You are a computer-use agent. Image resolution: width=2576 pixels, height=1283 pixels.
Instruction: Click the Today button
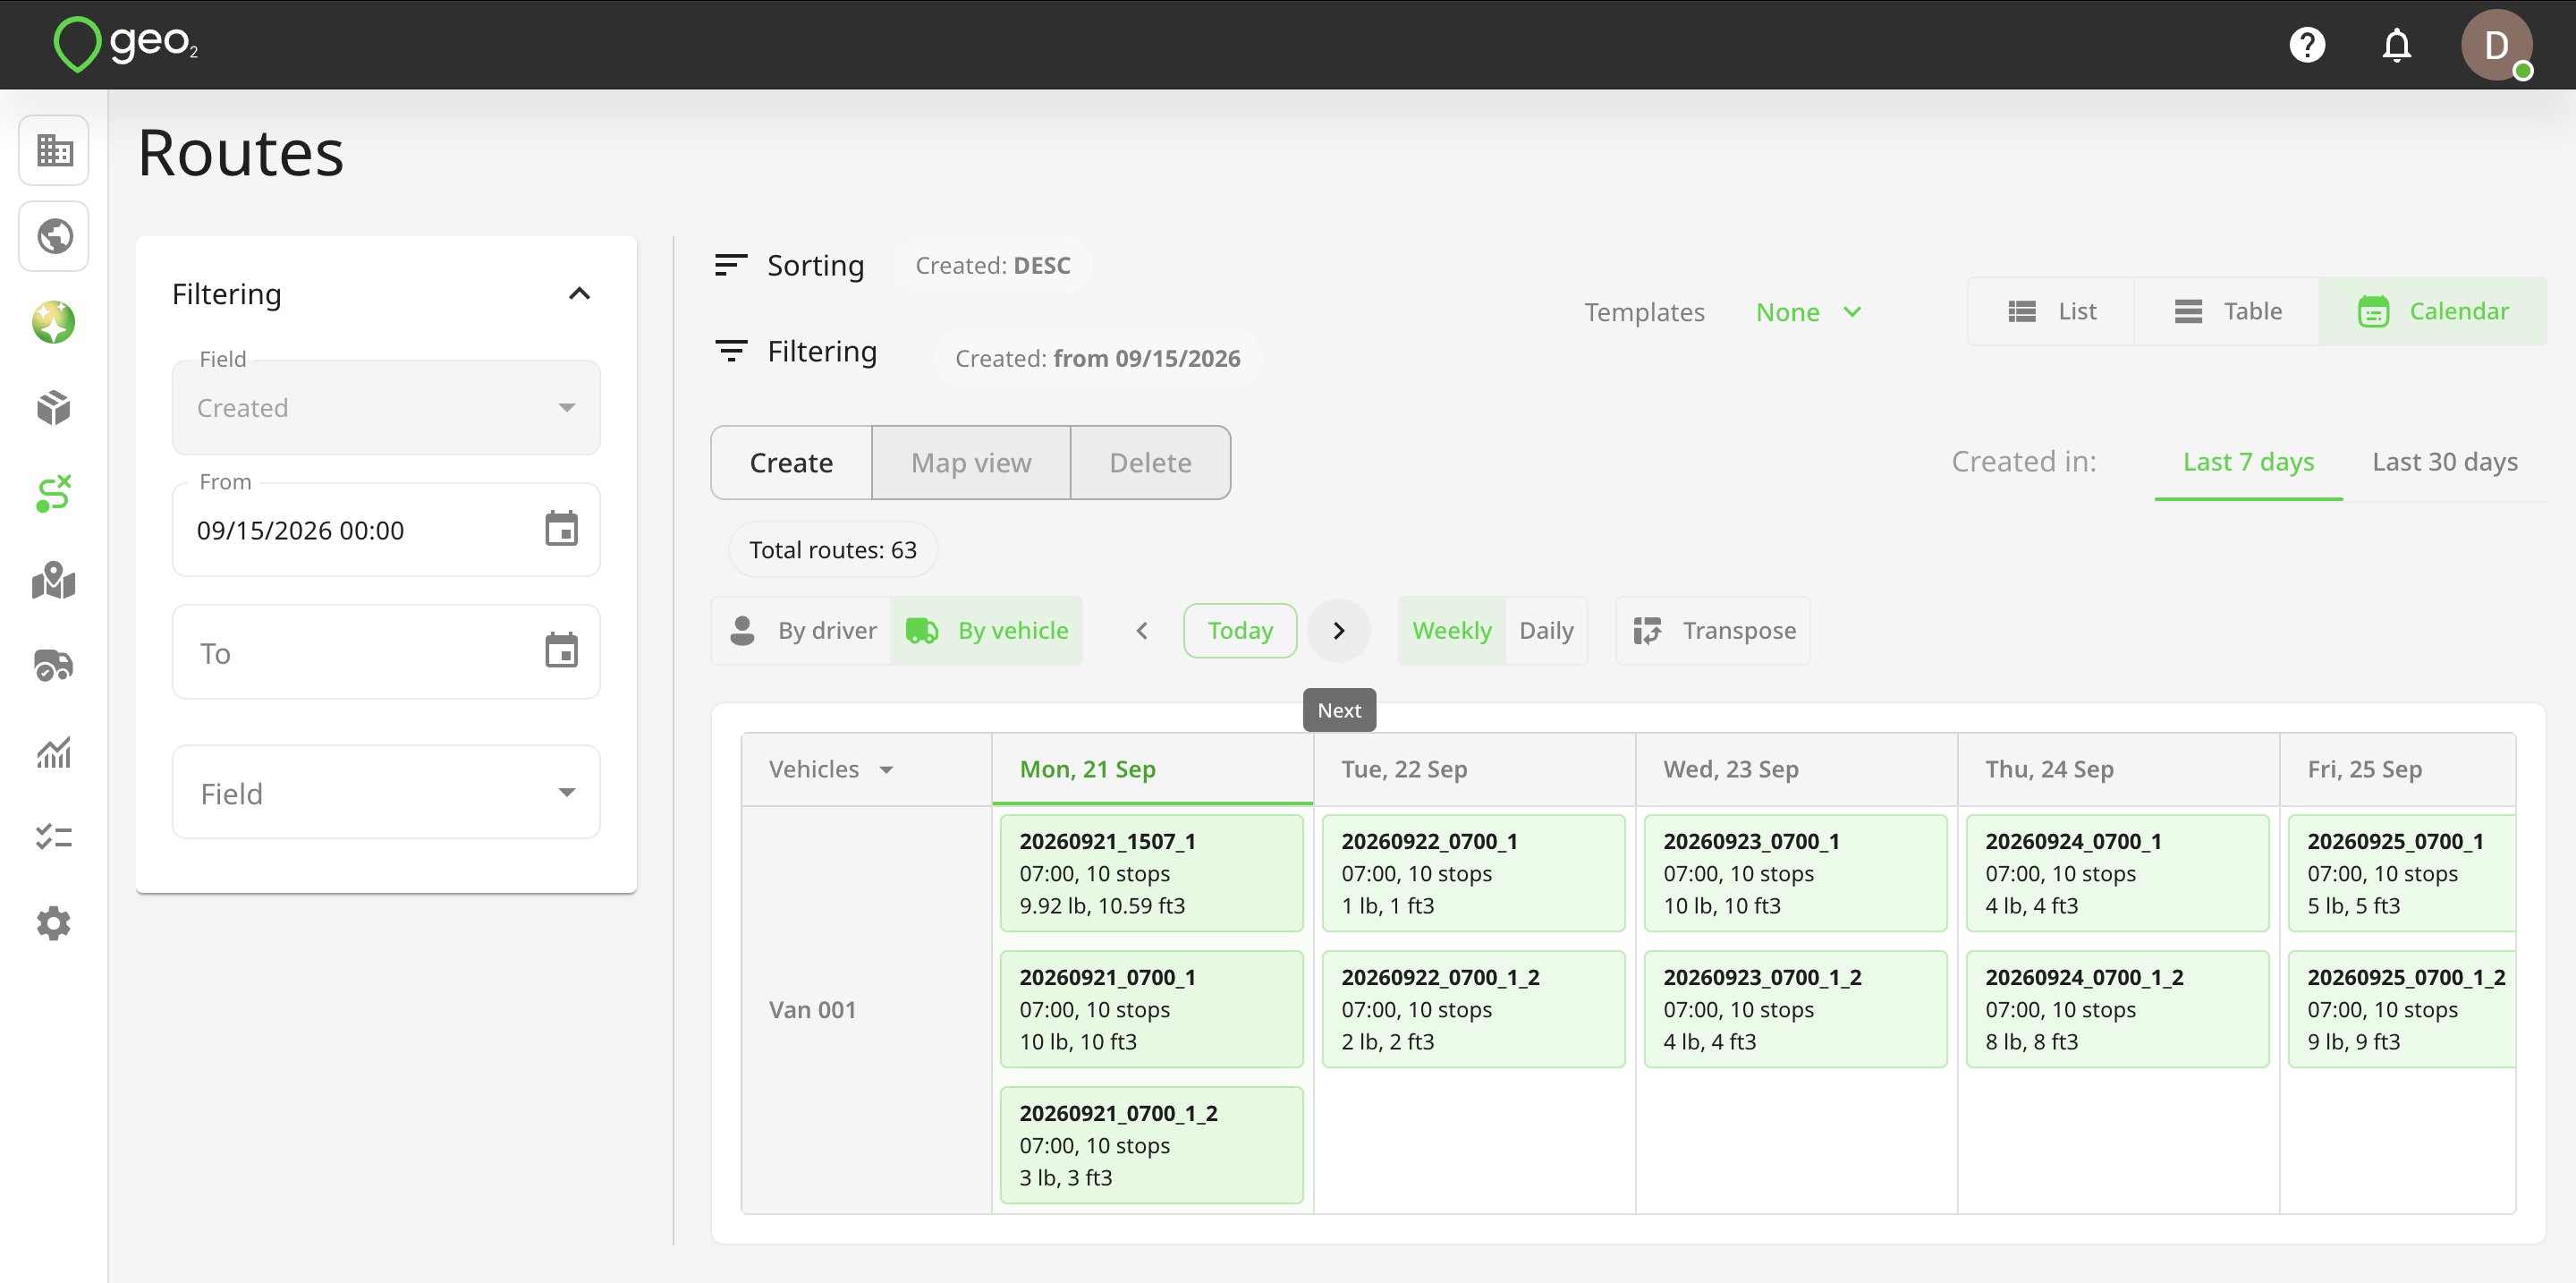pyautogui.click(x=1240, y=630)
